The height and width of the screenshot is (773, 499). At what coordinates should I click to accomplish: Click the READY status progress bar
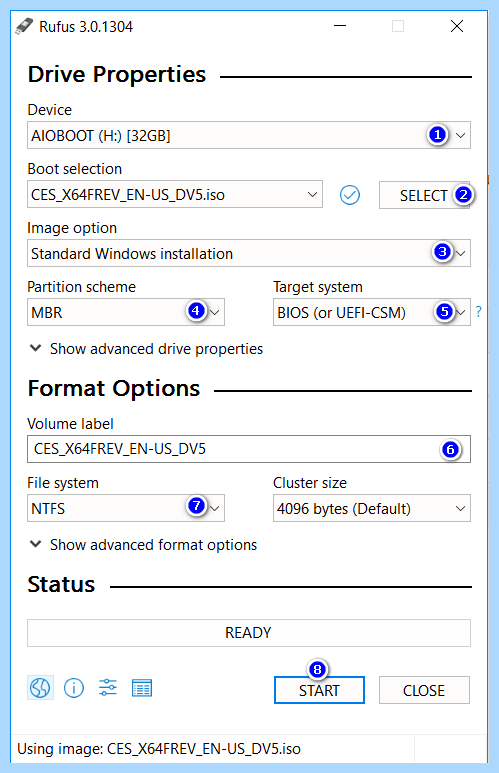(x=249, y=633)
